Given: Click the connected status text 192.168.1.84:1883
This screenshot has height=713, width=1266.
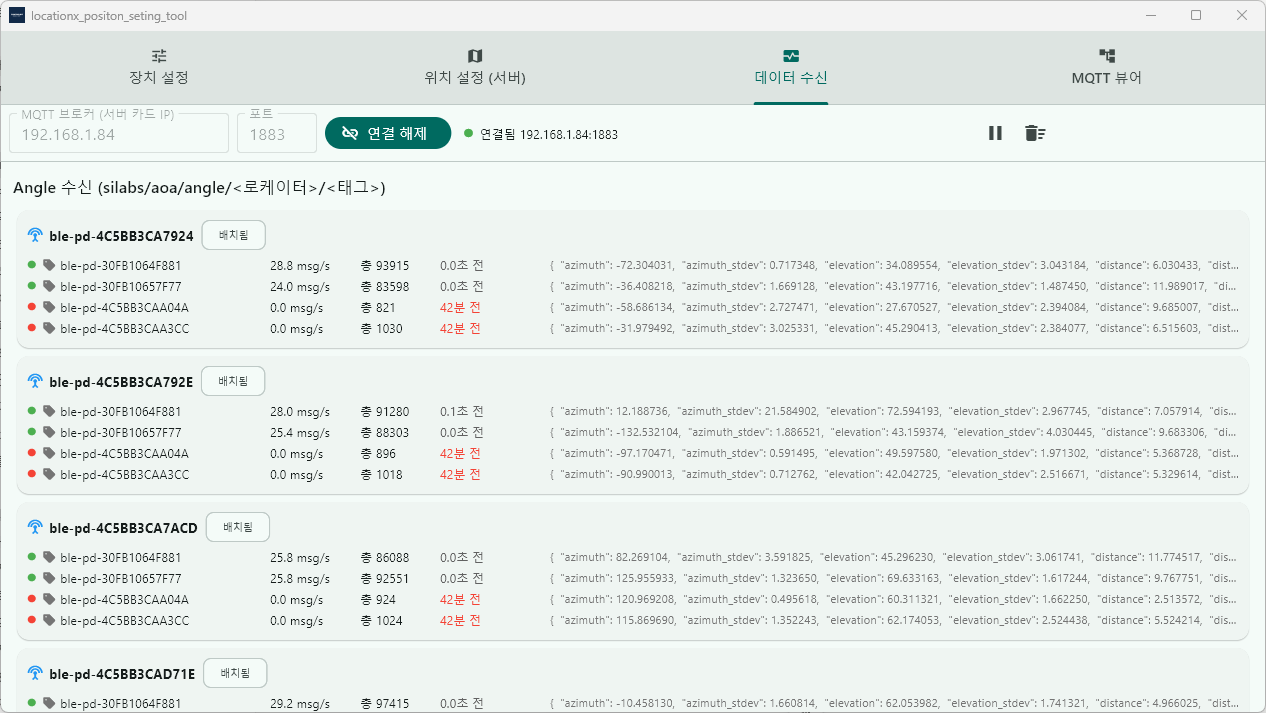Looking at the screenshot, I should [x=549, y=134].
